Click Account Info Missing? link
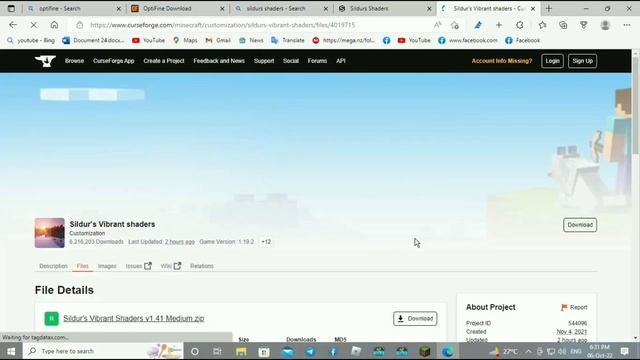 click(x=502, y=61)
